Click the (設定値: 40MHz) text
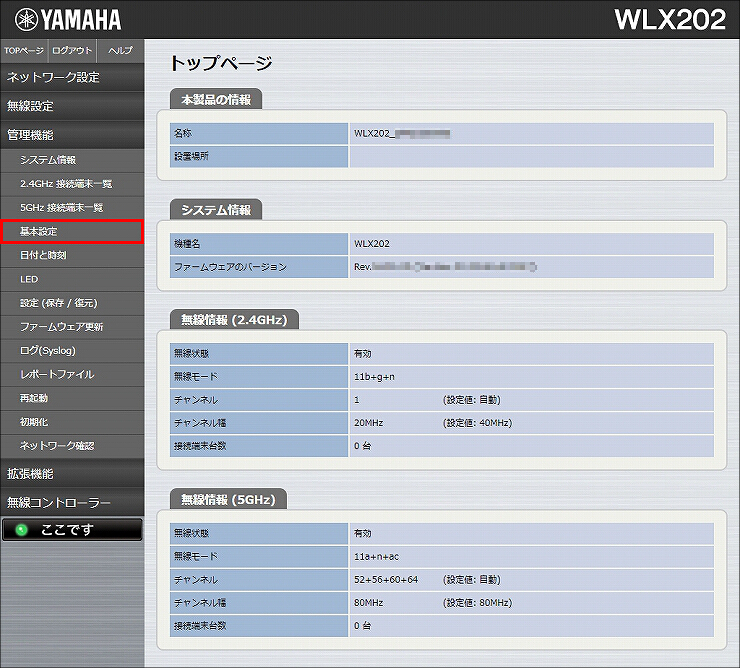740x668 pixels. [477, 423]
